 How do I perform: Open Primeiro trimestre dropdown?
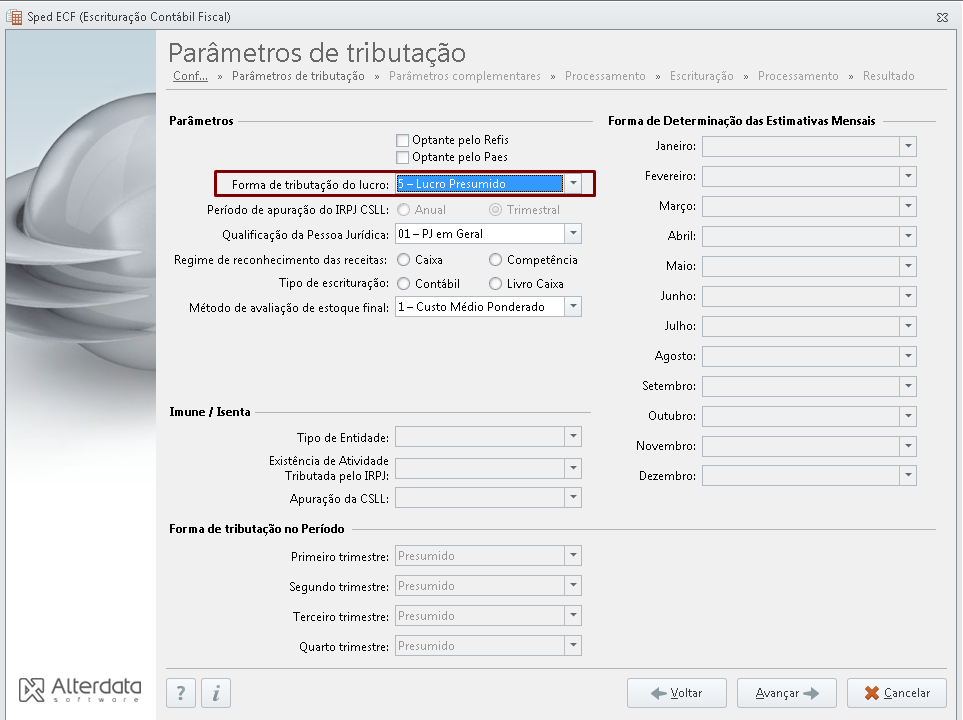point(573,555)
